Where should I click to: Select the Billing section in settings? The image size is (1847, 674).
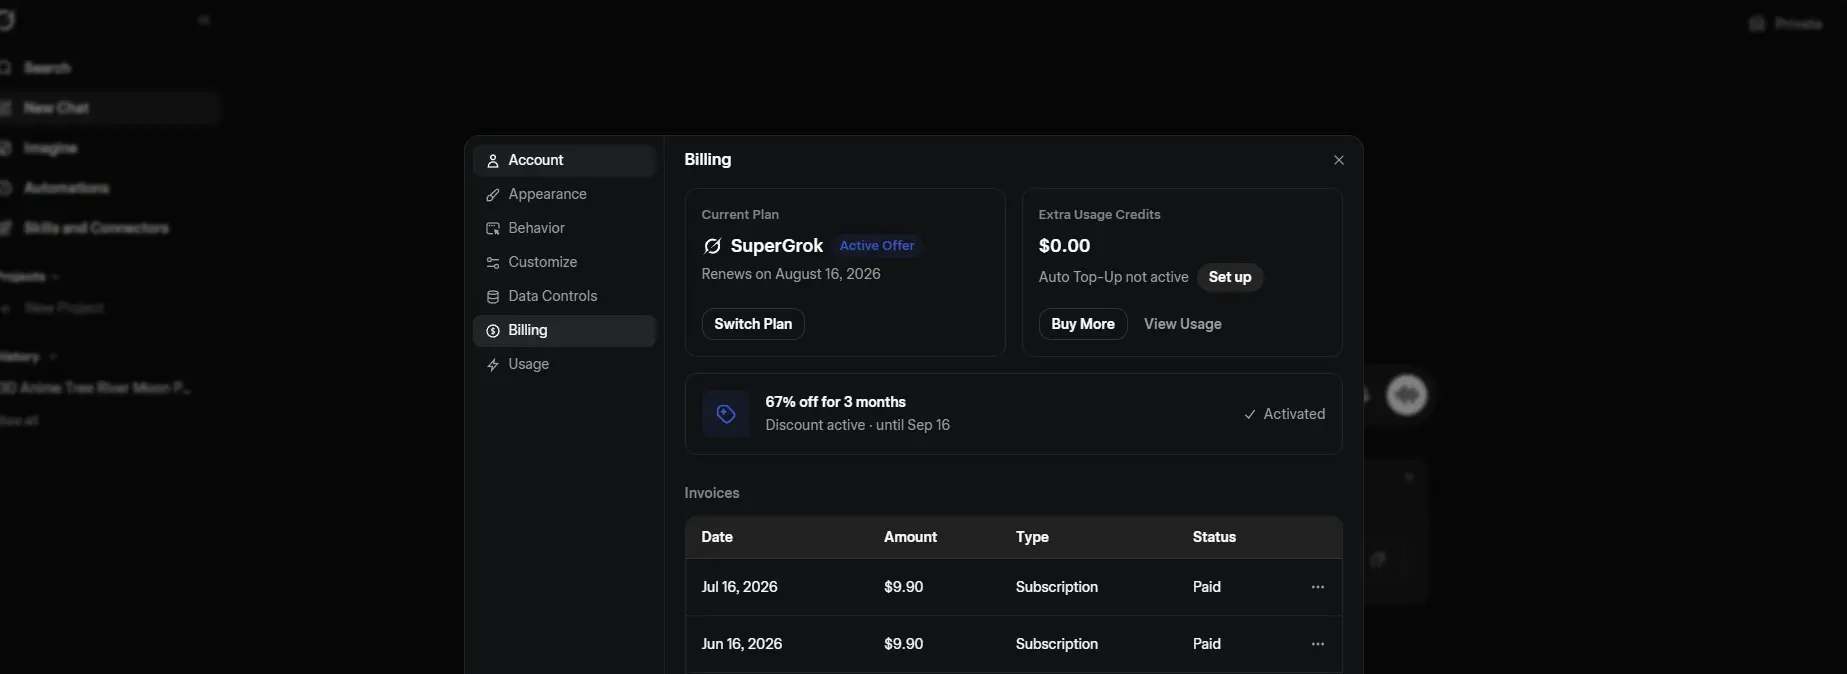[x=564, y=330]
